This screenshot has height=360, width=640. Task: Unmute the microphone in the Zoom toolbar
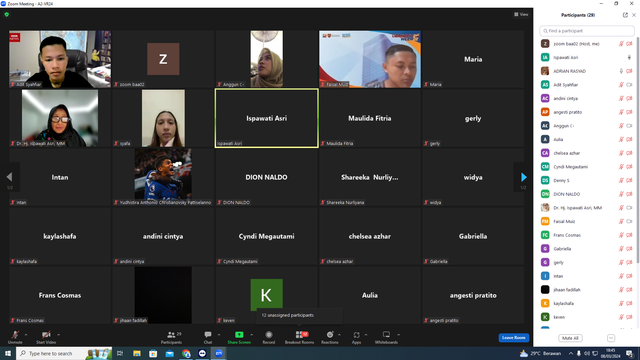coord(15,337)
